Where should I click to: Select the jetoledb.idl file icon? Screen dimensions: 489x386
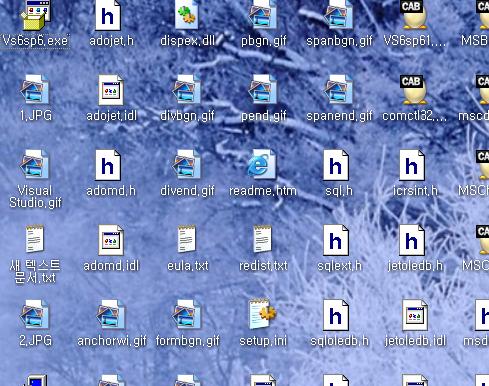coord(415,315)
